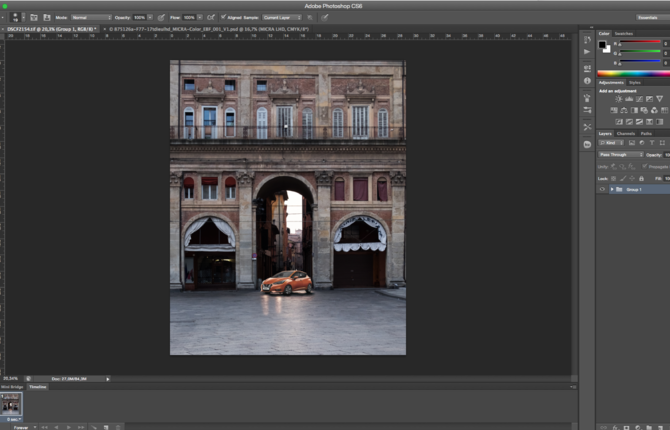Close the MICRA-Color psd document tab
This screenshot has height=430, width=670.
click(x=105, y=29)
